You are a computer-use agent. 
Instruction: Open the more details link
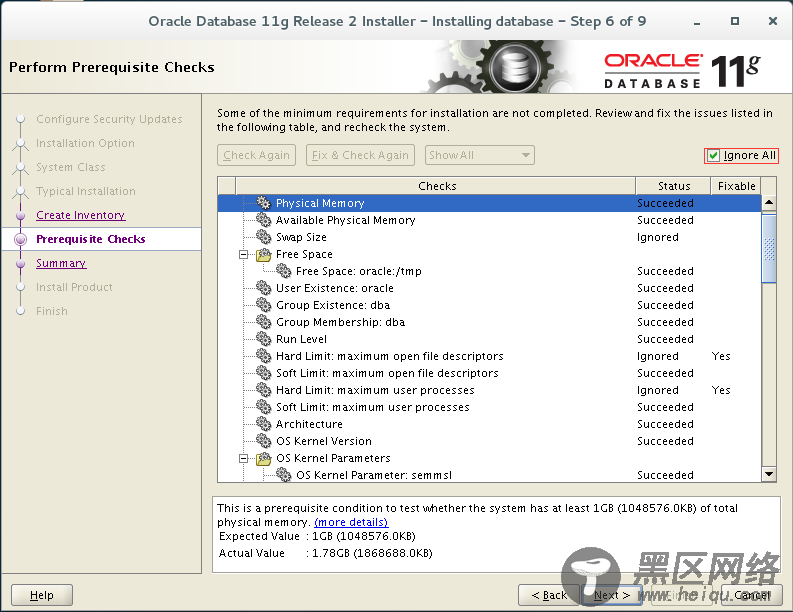click(351, 522)
